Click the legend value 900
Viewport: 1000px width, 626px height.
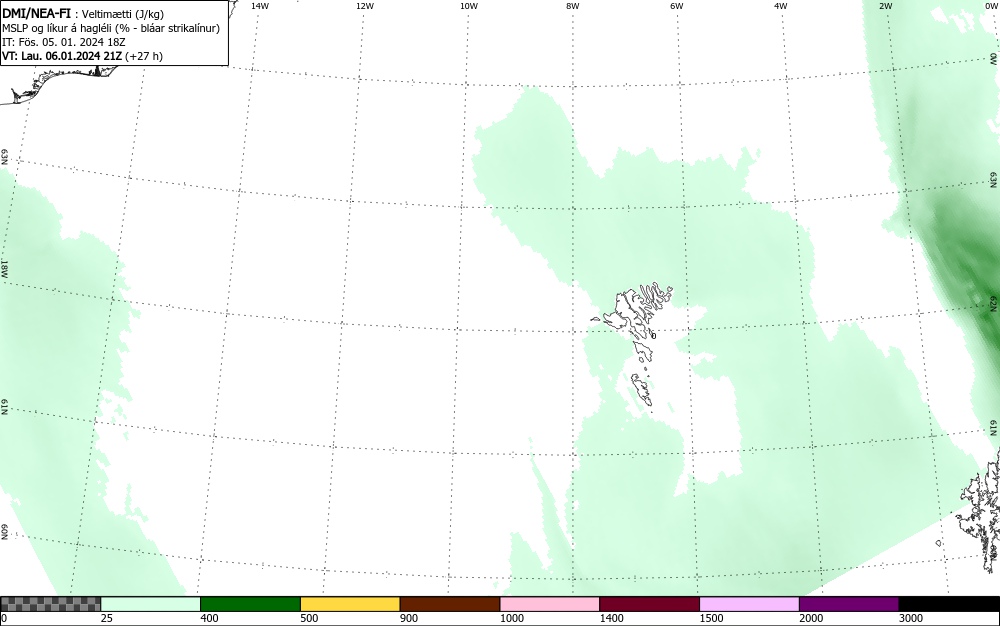pos(409,618)
